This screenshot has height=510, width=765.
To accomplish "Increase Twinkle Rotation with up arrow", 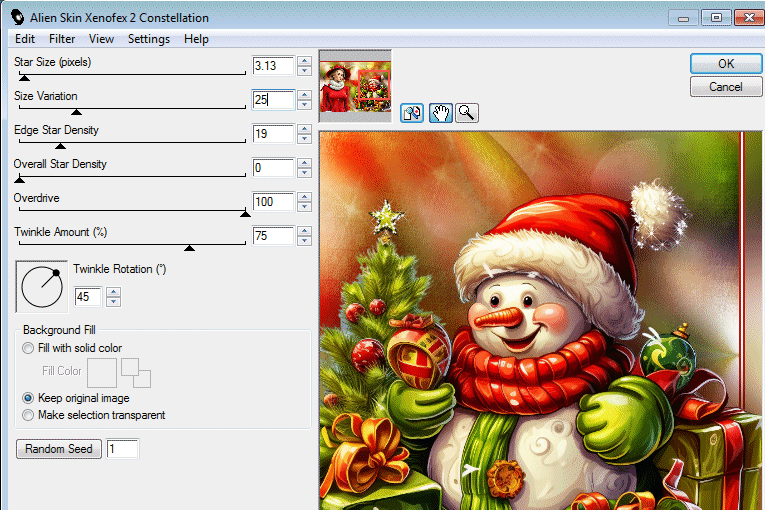I will (x=113, y=292).
